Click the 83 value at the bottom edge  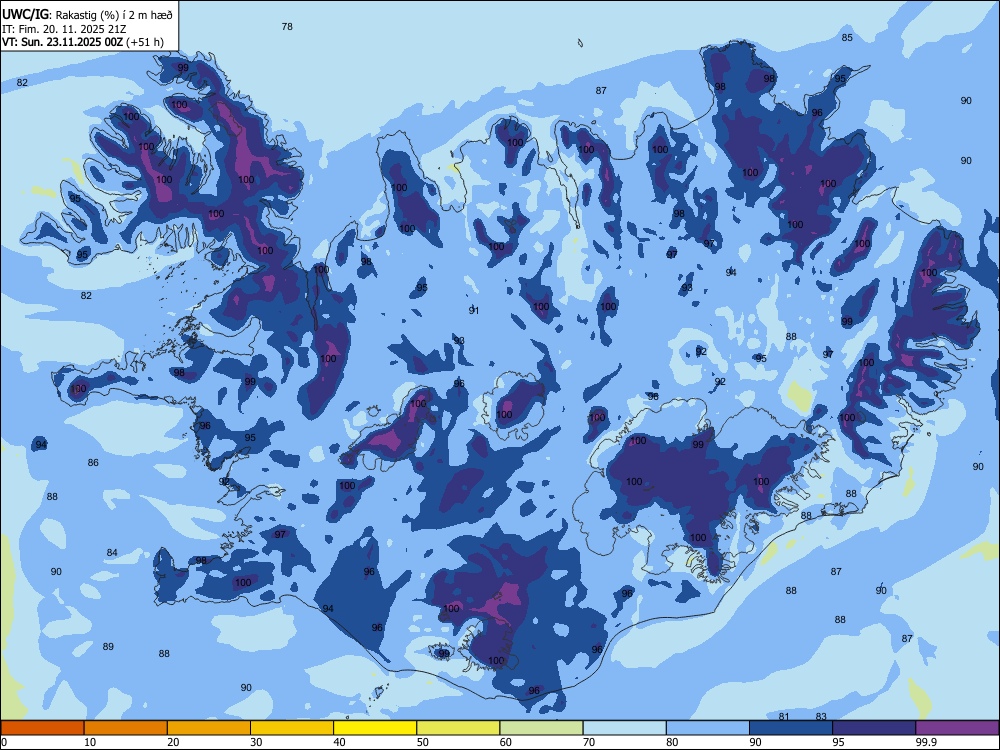821,717
